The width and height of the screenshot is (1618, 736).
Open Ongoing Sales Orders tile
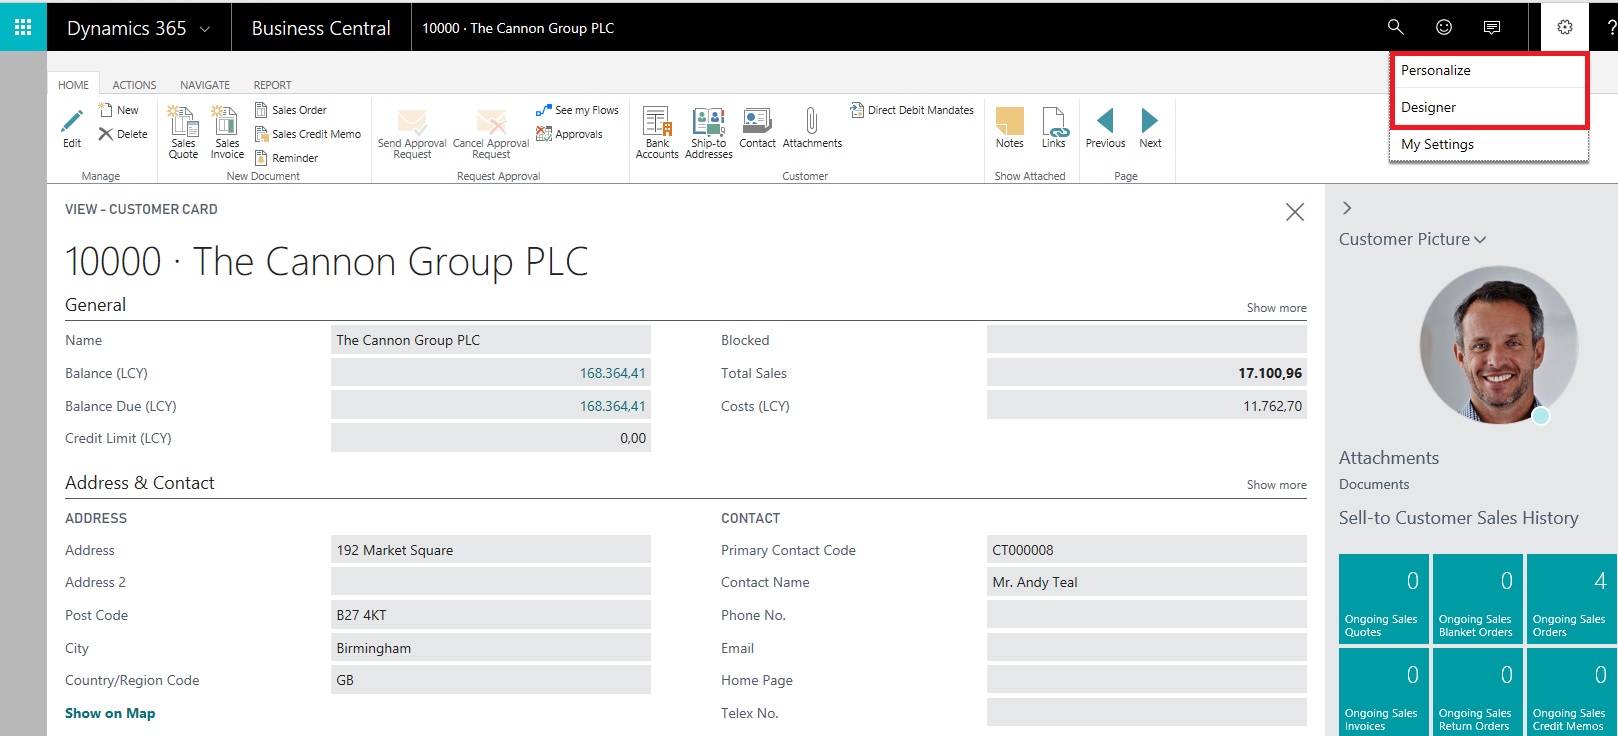[x=1572, y=598]
